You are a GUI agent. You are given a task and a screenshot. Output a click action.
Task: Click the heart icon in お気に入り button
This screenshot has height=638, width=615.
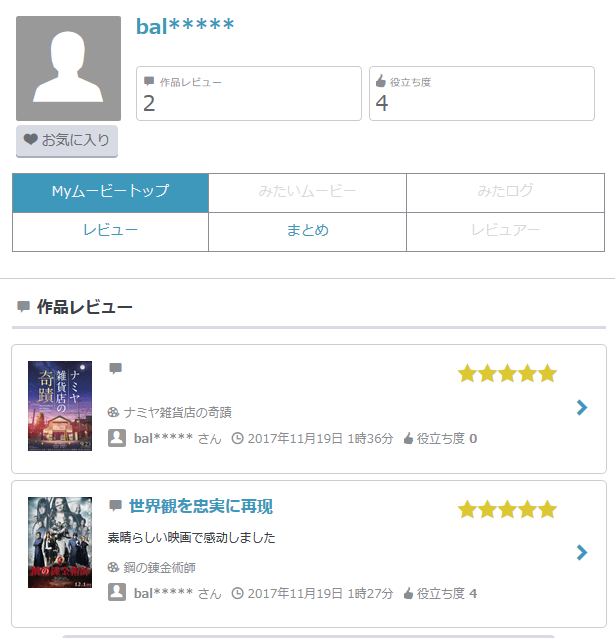pos(31,139)
